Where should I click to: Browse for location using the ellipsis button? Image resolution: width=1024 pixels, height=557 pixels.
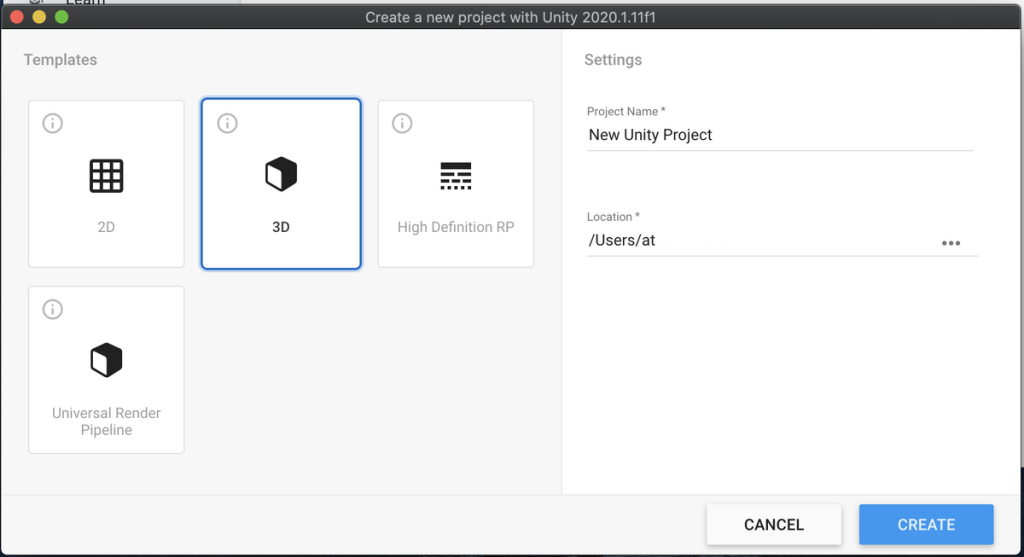(x=951, y=243)
